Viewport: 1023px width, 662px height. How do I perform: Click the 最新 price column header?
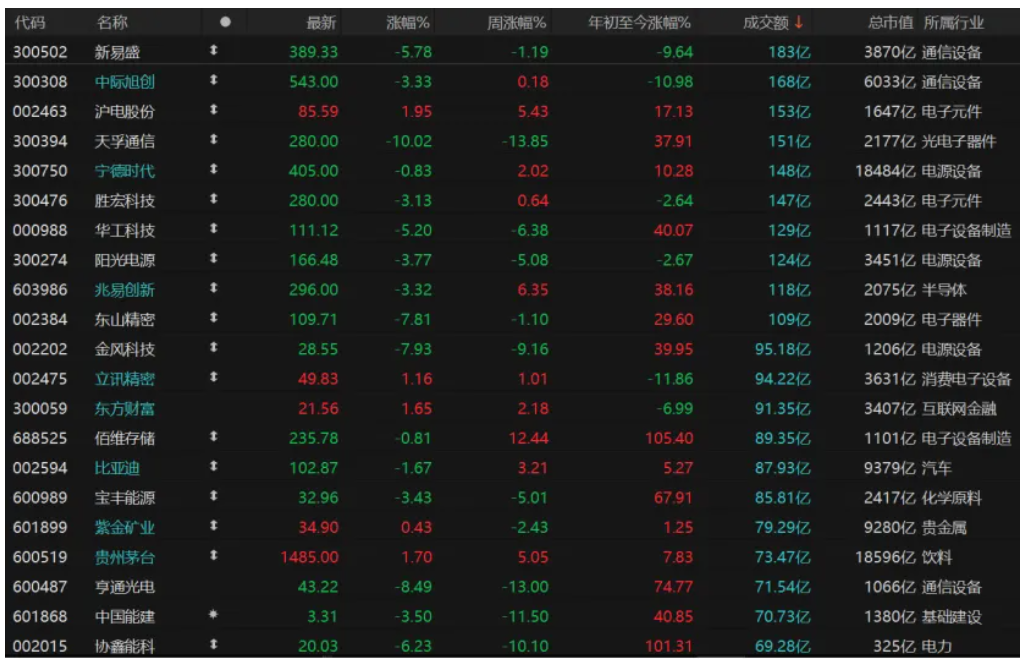tap(321, 22)
